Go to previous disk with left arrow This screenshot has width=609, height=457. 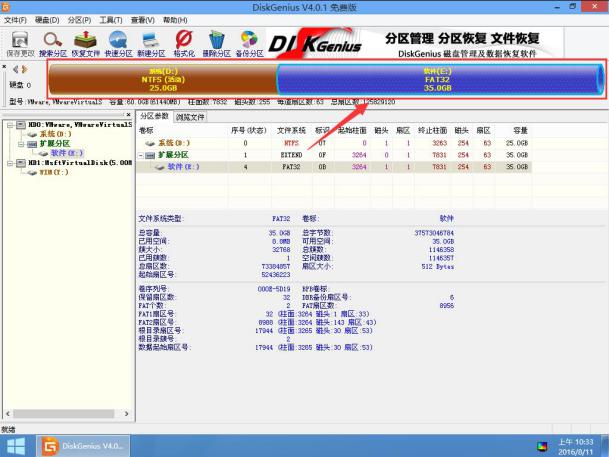coord(15,70)
